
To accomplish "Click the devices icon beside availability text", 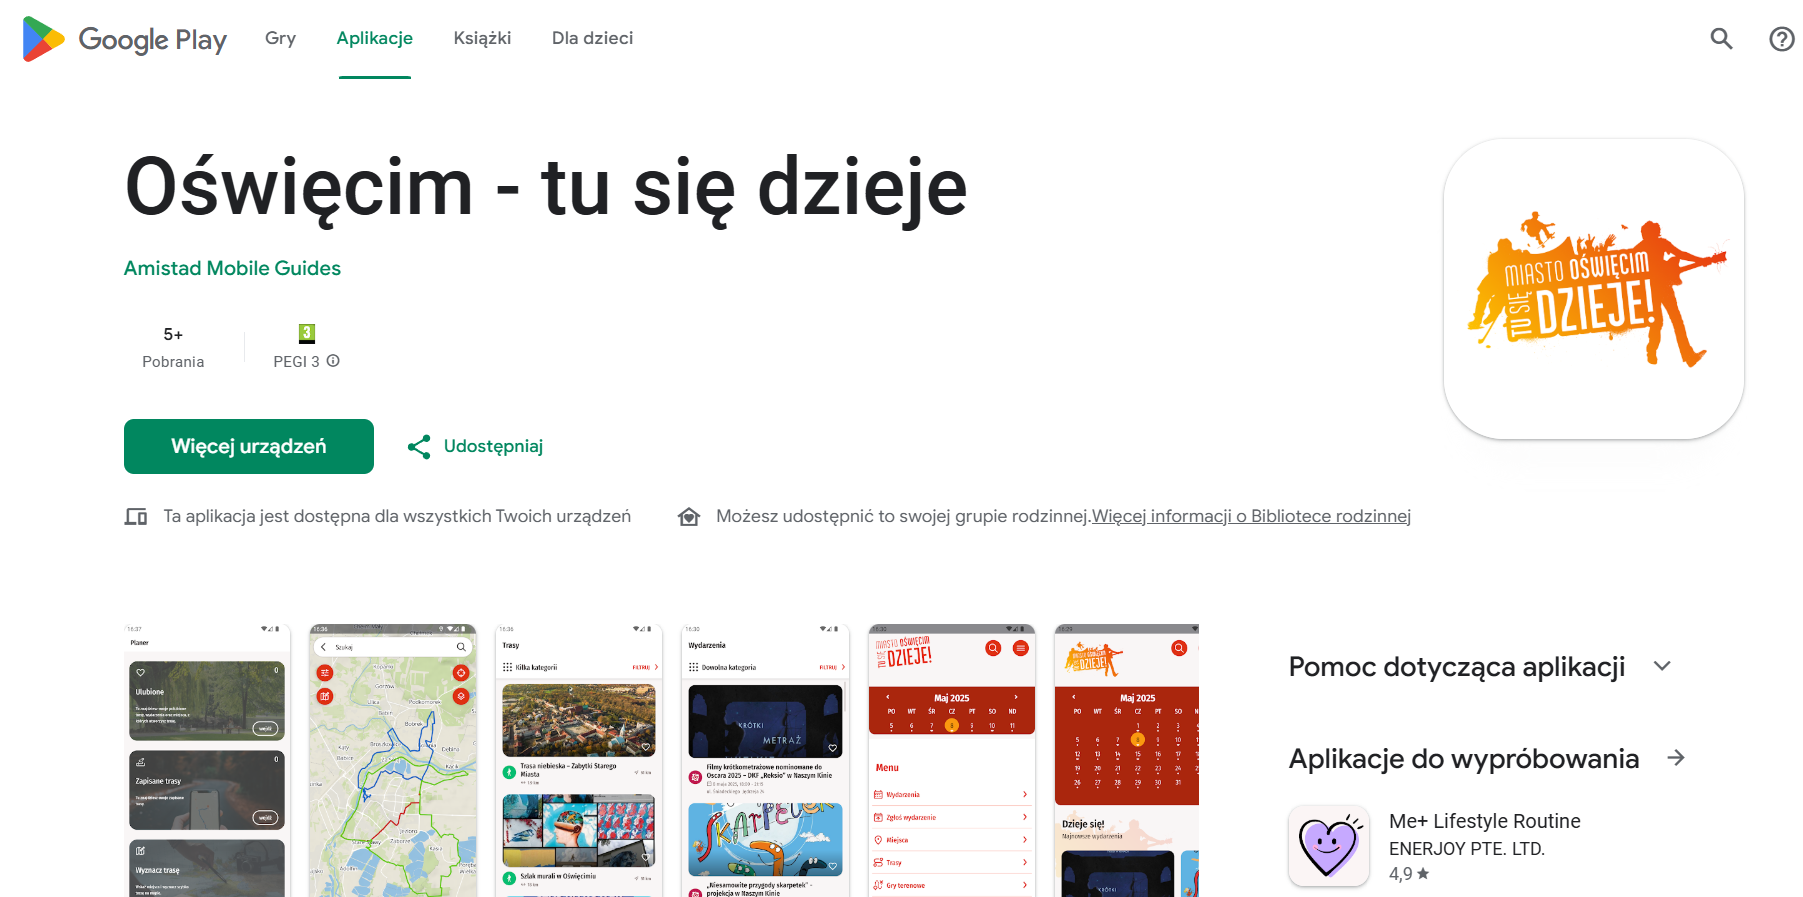I will pos(136,517).
